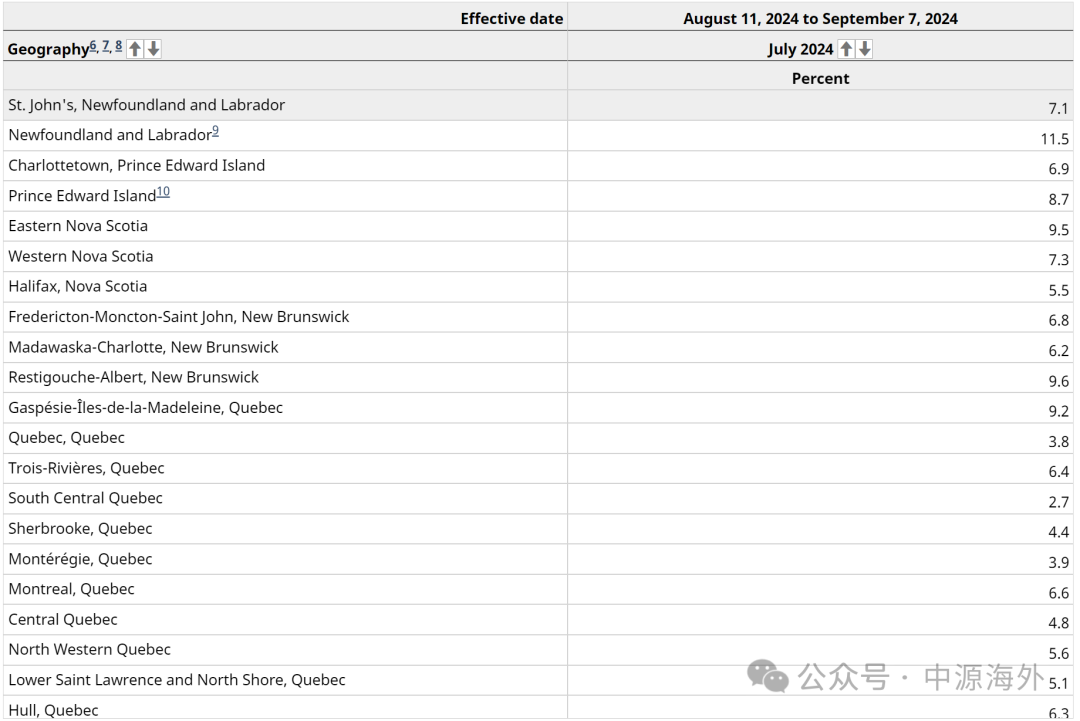Sort Geography column ascending arrow
This screenshot has height=721, width=1080.
point(136,49)
